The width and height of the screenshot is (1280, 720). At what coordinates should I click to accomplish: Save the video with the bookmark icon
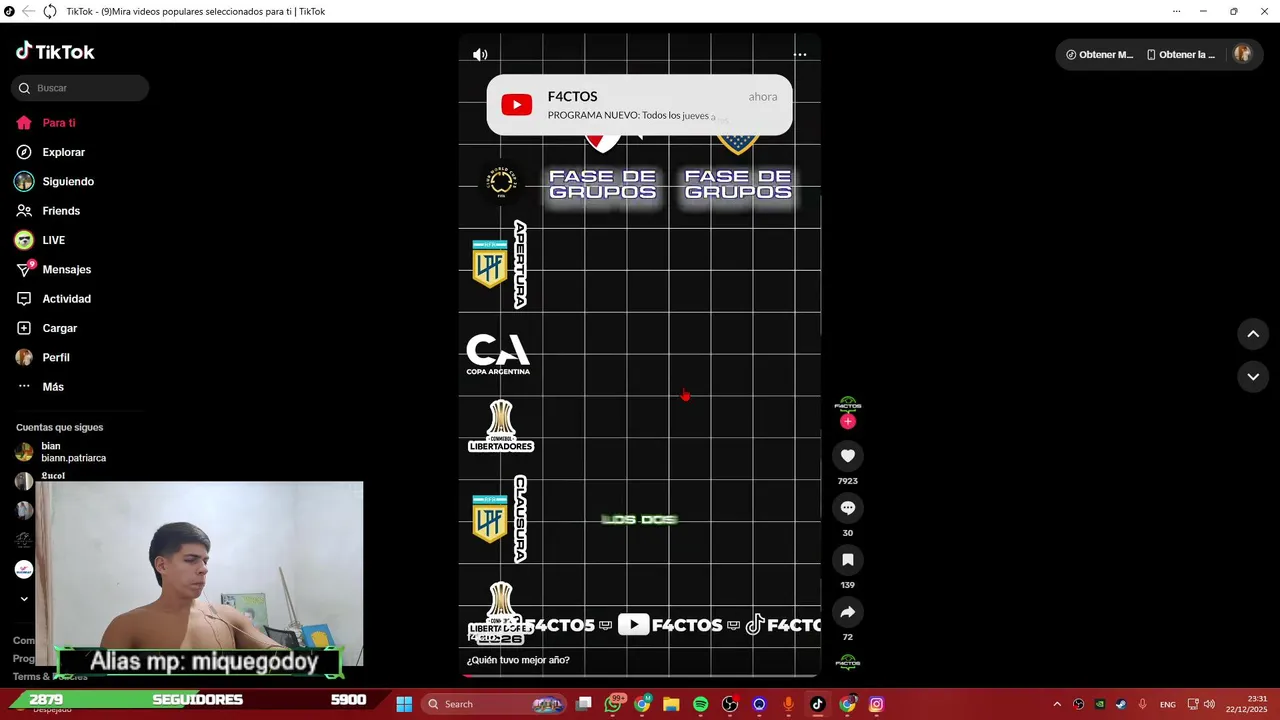[x=848, y=560]
